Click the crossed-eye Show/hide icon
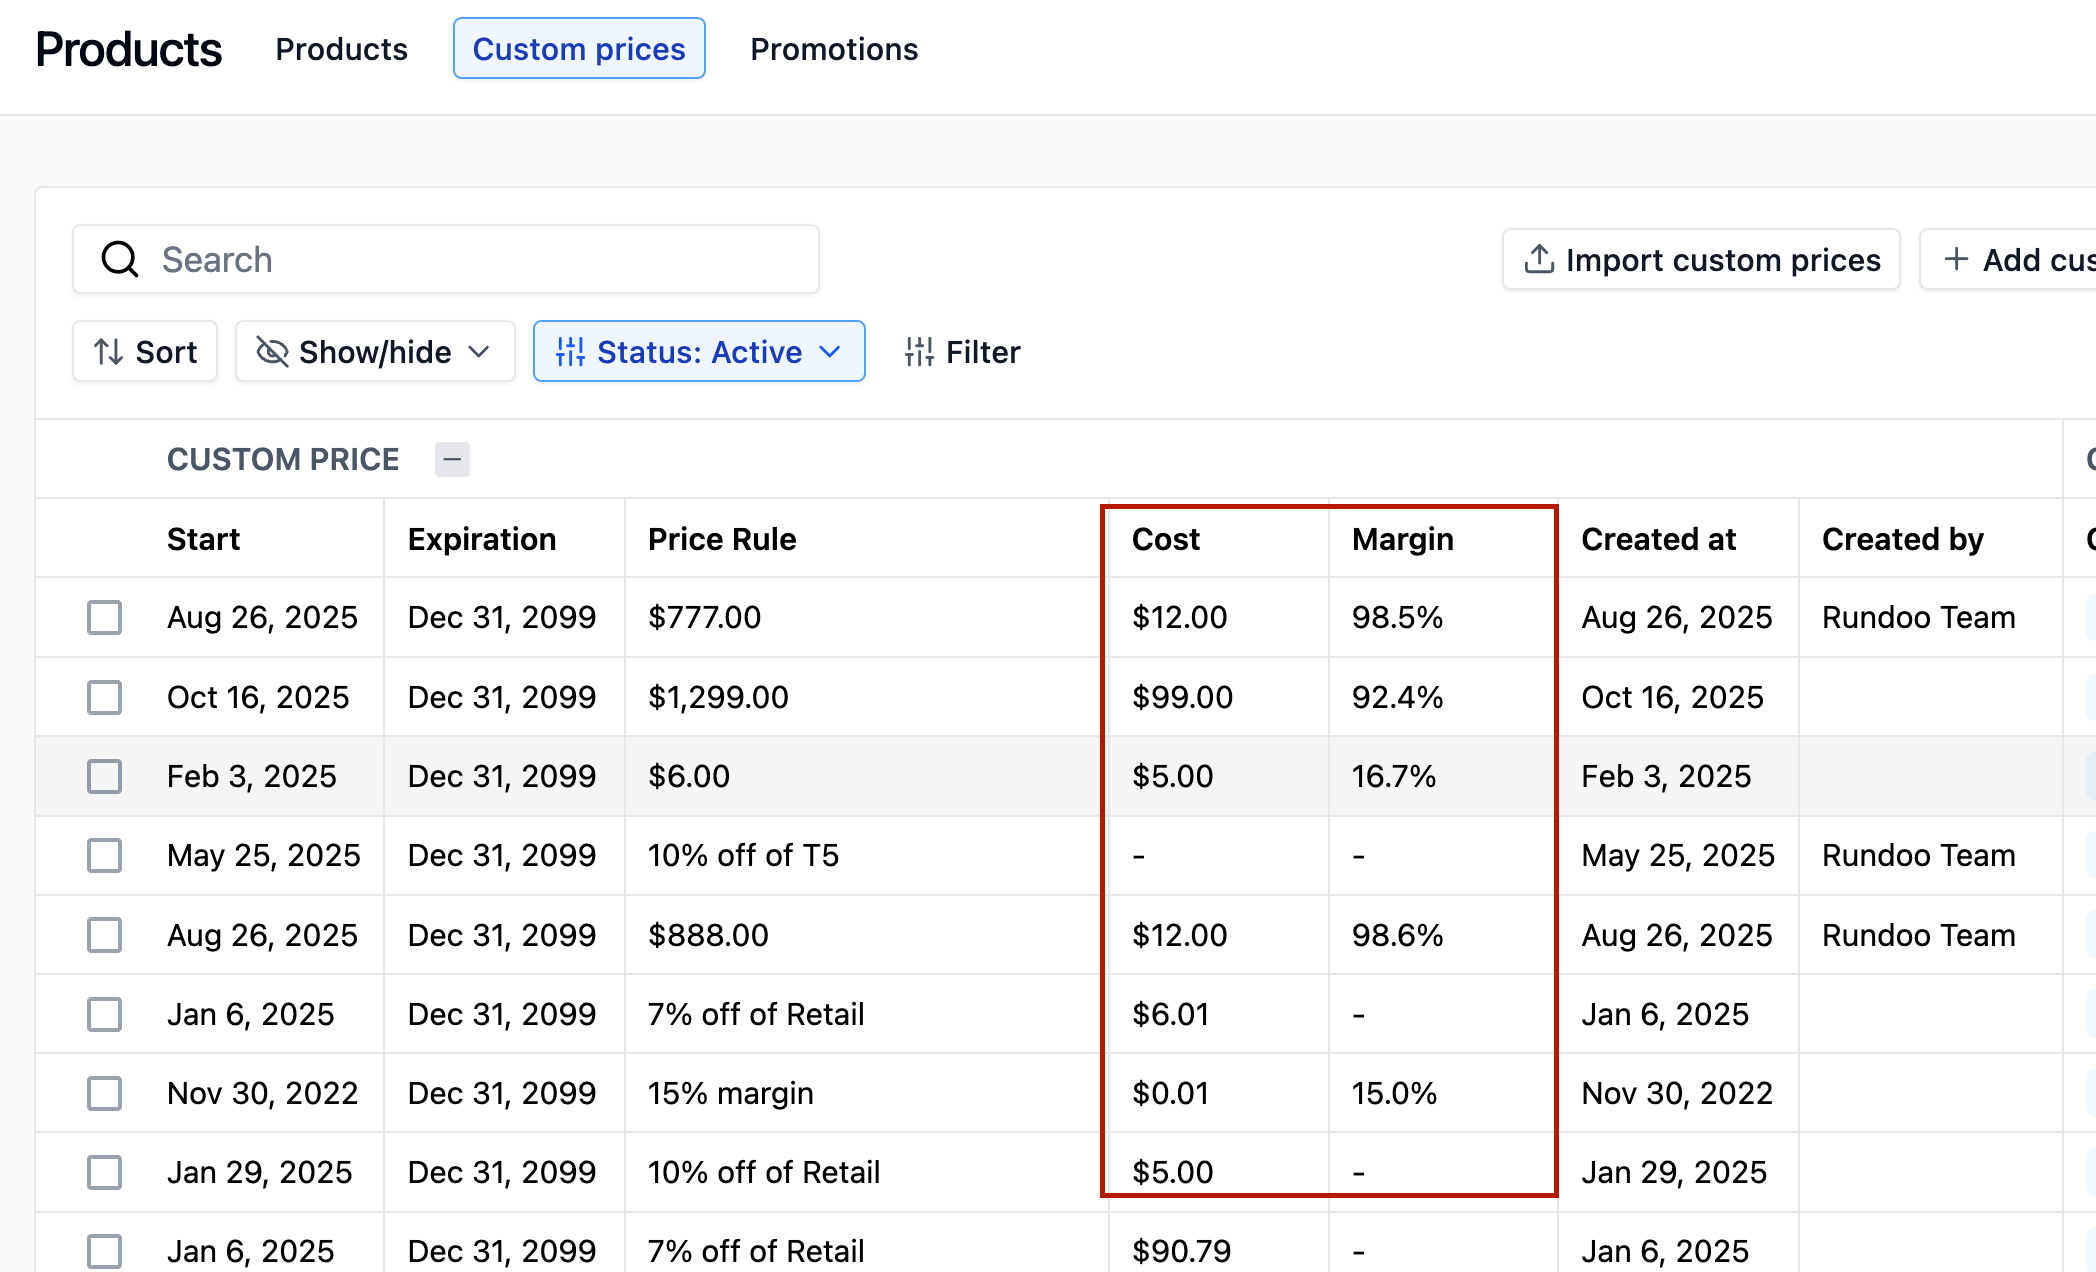The width and height of the screenshot is (2096, 1272). pos(272,352)
